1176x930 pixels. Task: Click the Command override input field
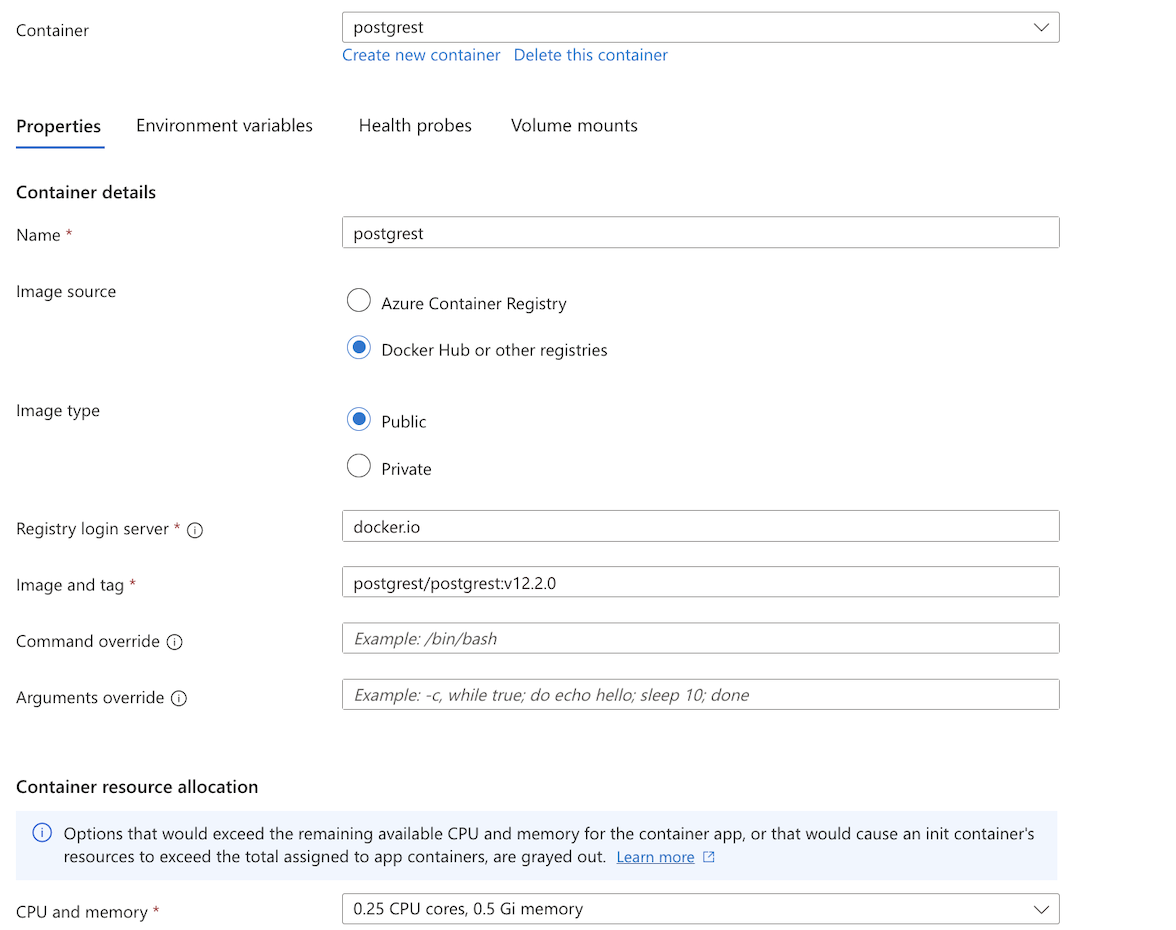pyautogui.click(x=700, y=638)
